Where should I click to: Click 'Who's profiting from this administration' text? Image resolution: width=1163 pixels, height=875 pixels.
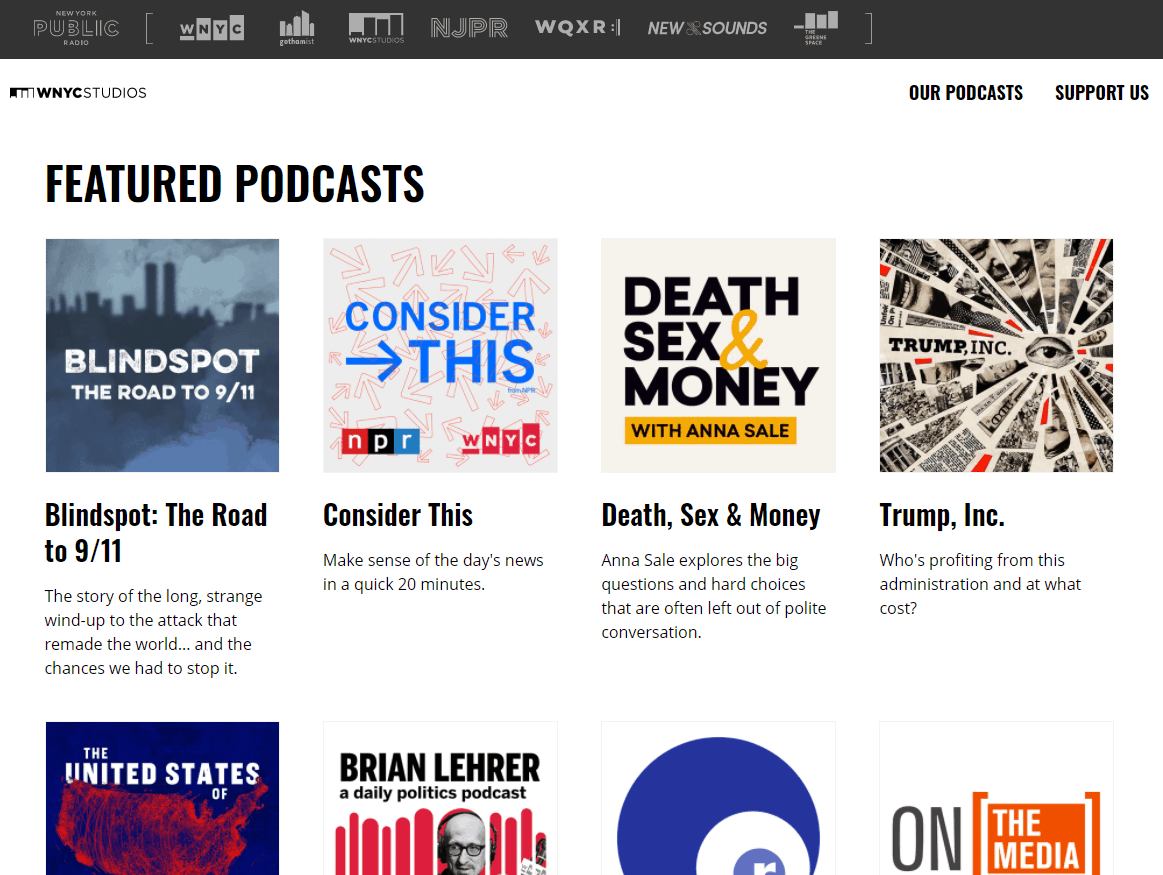point(981,584)
